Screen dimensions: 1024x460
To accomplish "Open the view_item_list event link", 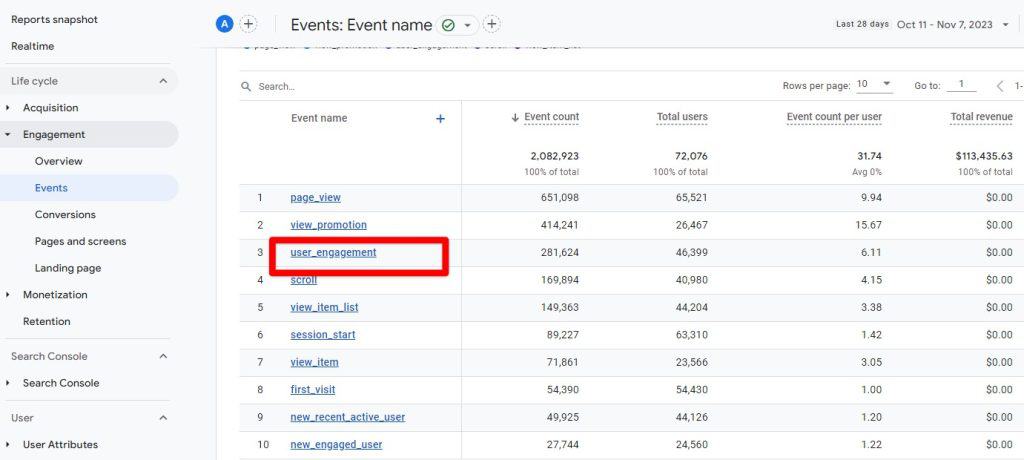I will point(324,307).
